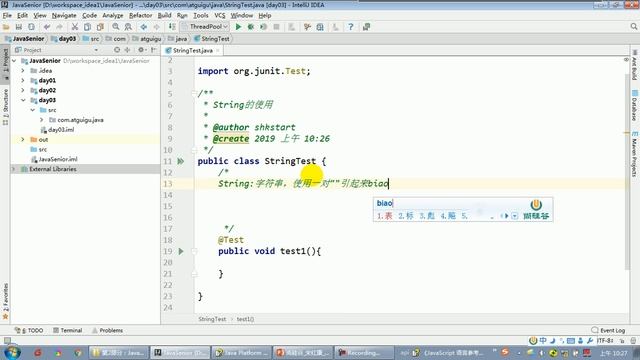
Task: Open Project Structure toolbar icon
Action: [320, 27]
